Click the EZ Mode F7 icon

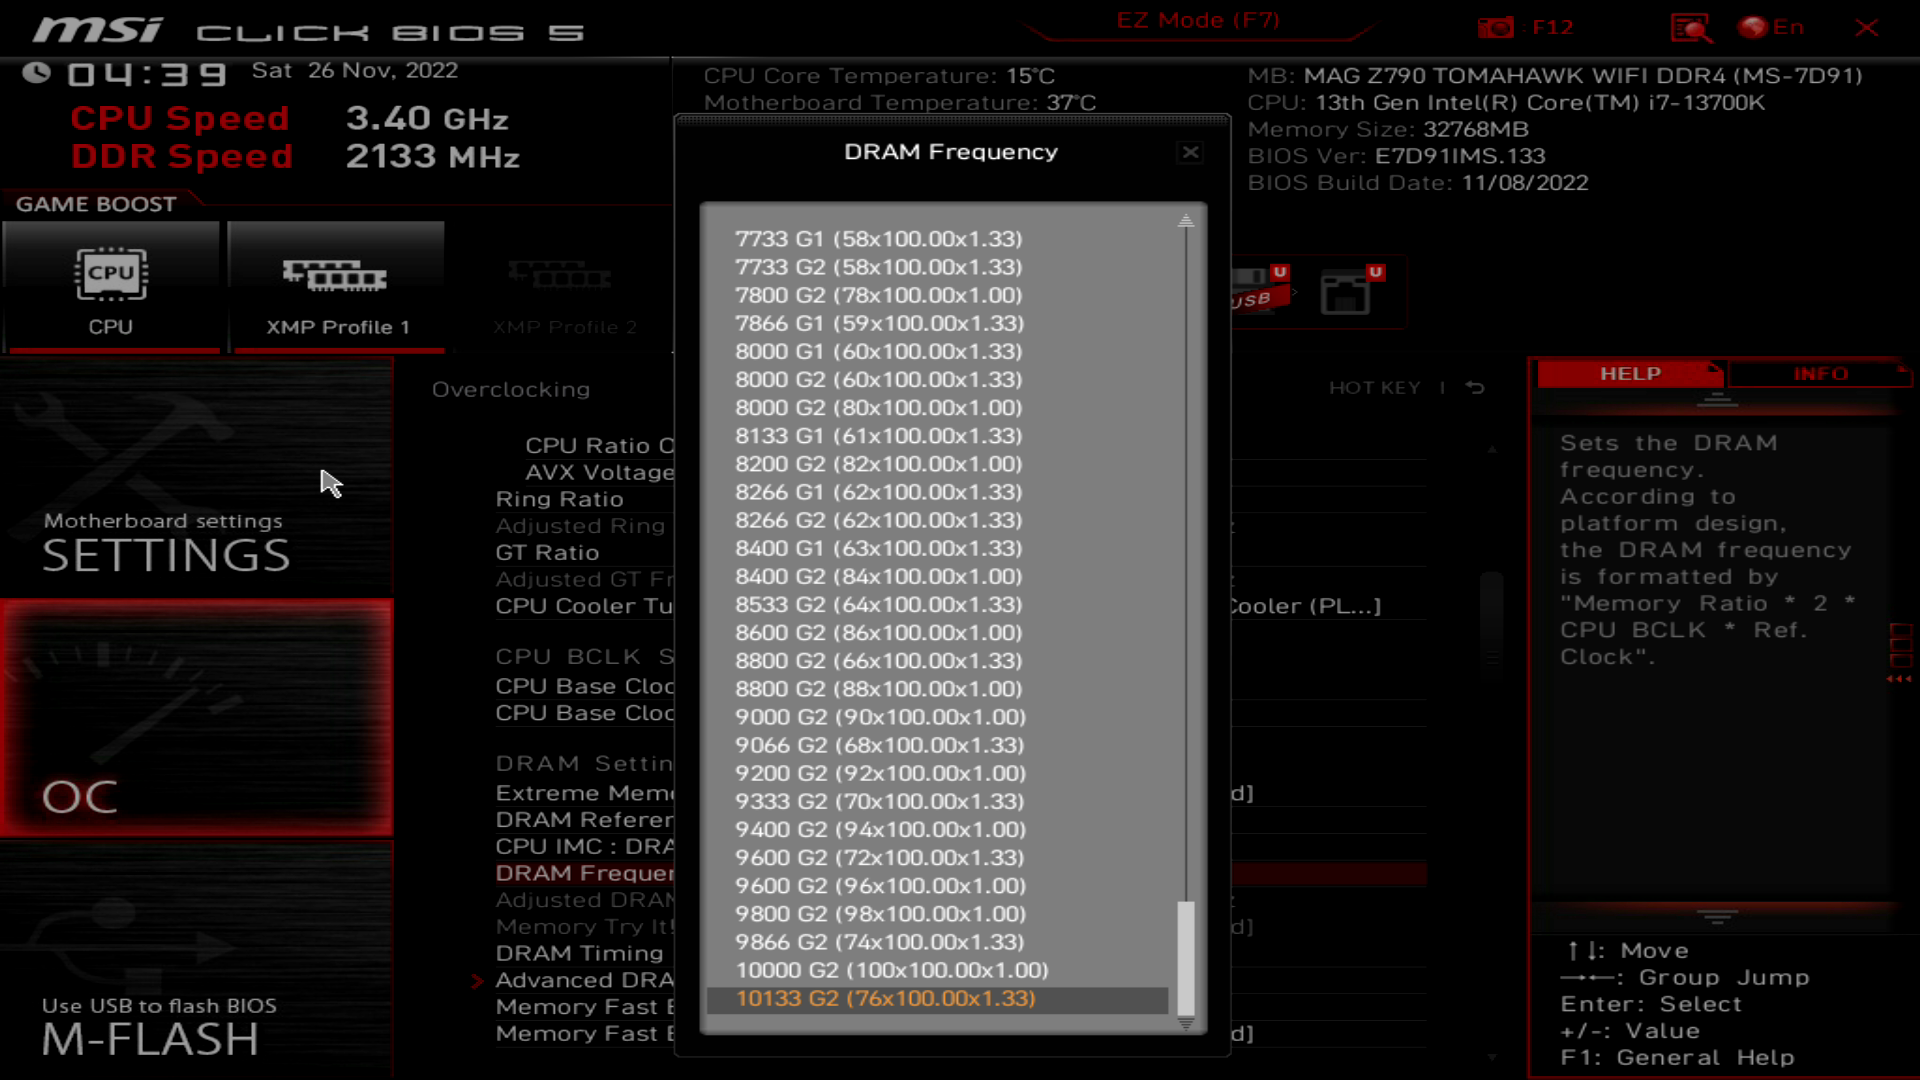pos(1196,20)
